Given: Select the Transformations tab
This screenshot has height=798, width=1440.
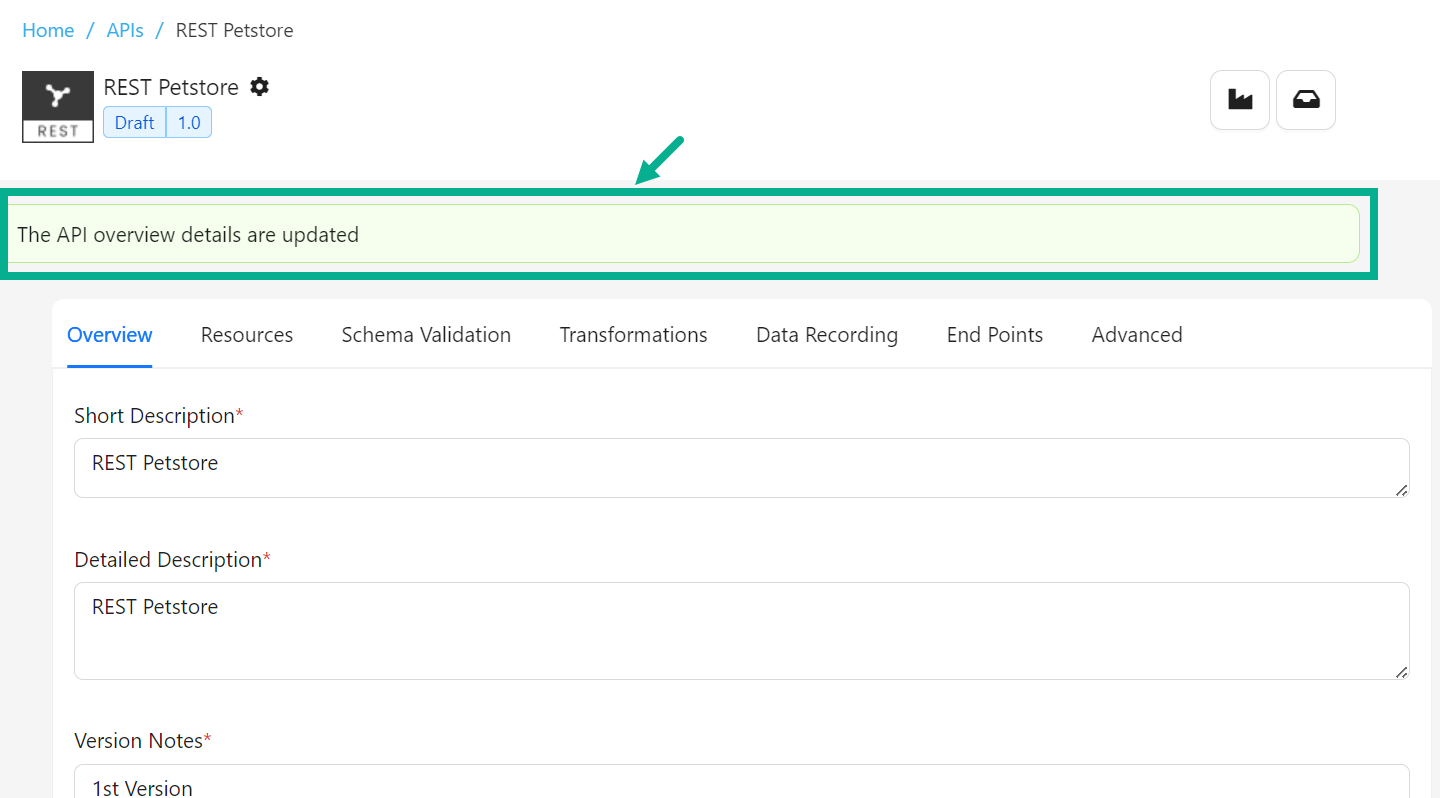Looking at the screenshot, I should tap(633, 334).
